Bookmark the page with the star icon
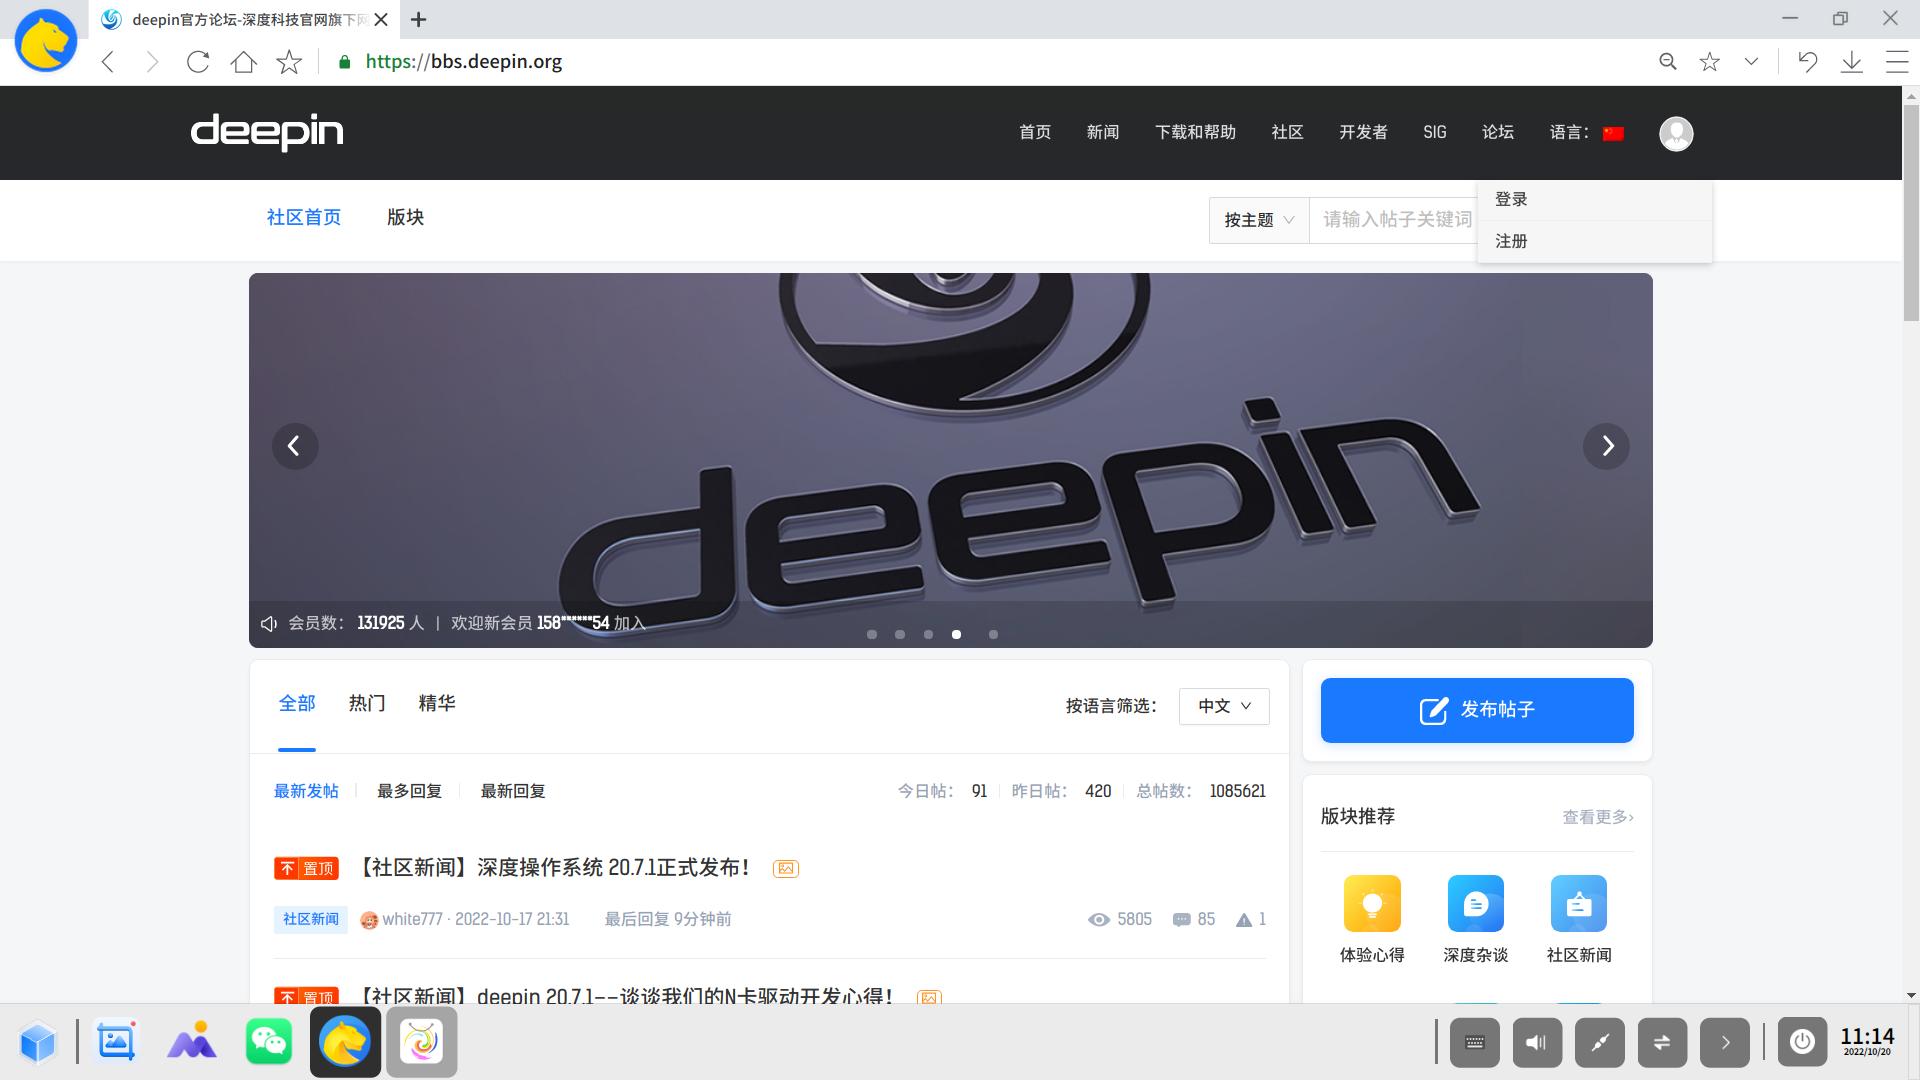 (x=1710, y=61)
